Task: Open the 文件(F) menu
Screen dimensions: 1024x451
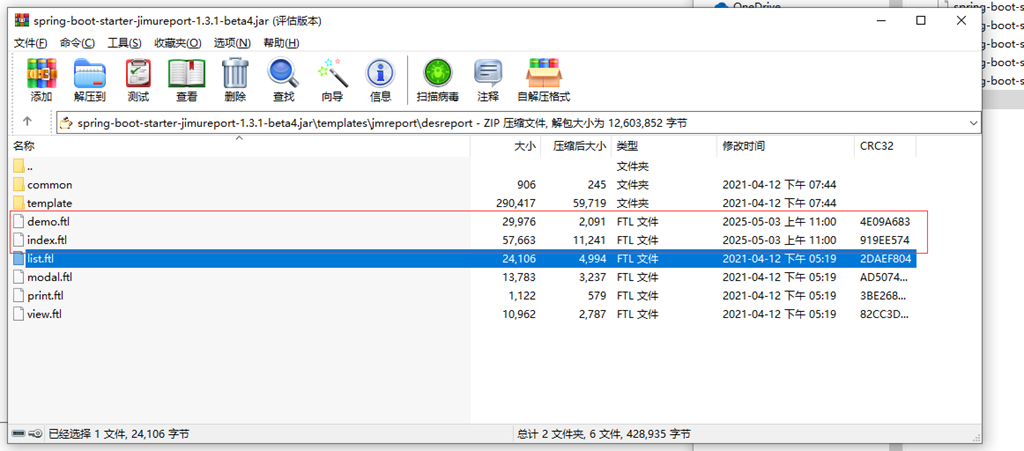Action: click(x=31, y=43)
